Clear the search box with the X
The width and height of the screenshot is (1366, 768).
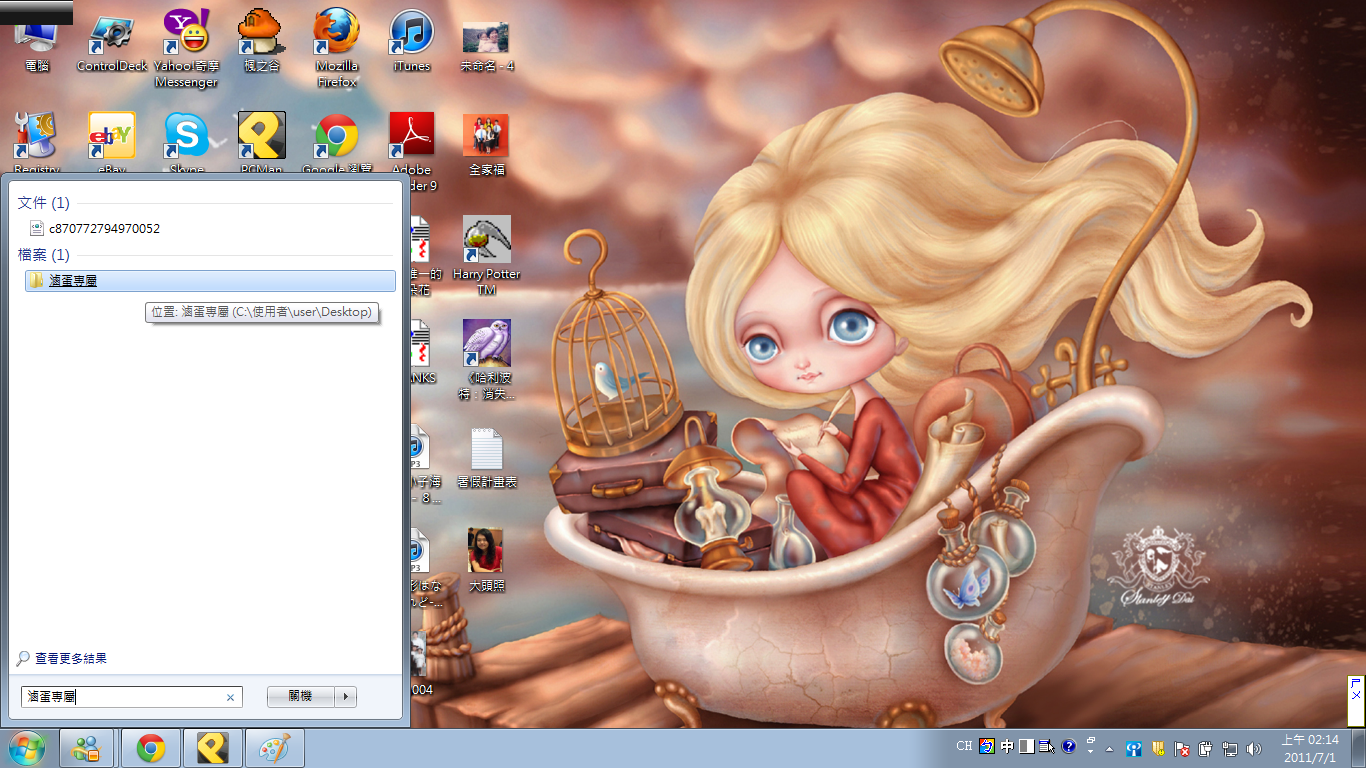click(231, 698)
